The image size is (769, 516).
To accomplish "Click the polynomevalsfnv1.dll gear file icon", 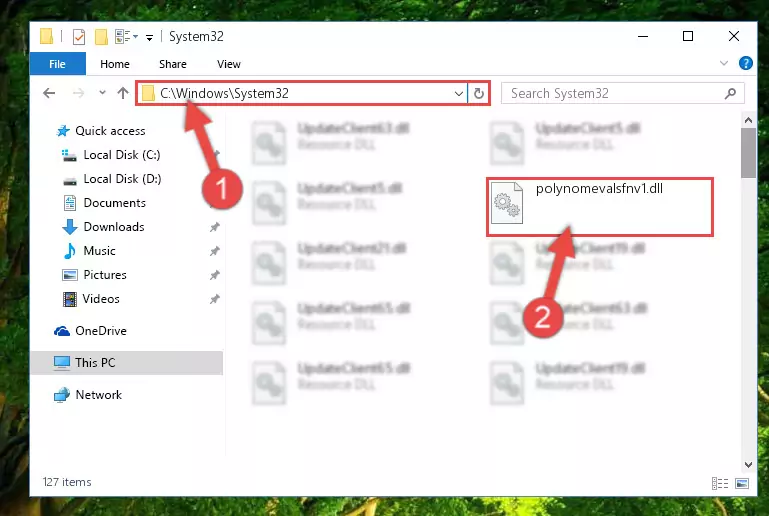I will click(x=507, y=203).
